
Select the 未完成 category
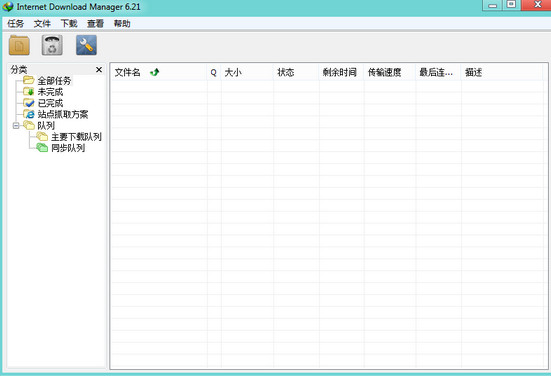tap(50, 92)
